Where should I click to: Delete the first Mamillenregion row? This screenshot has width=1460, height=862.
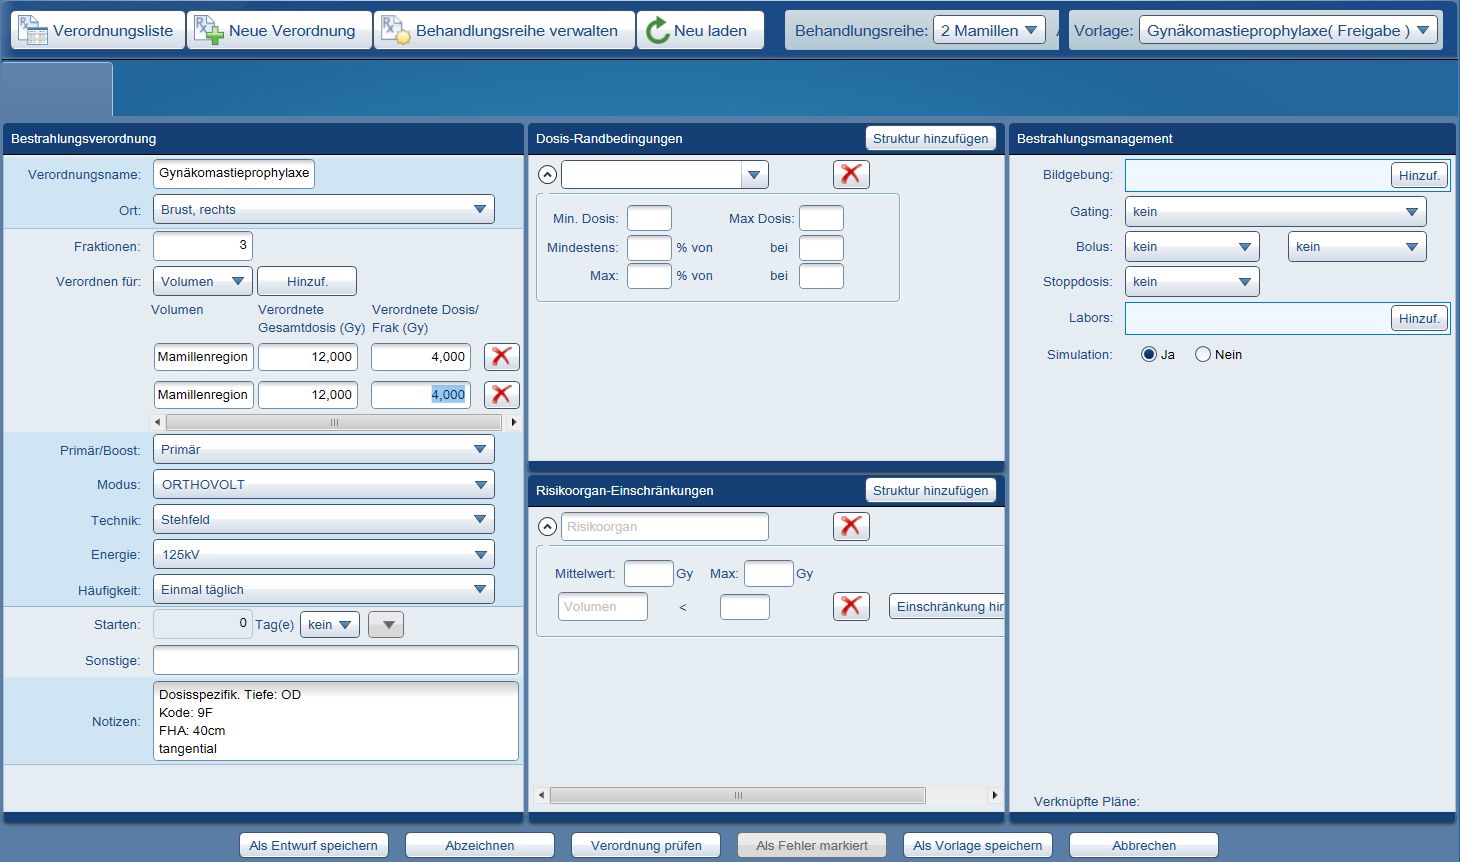coord(501,357)
